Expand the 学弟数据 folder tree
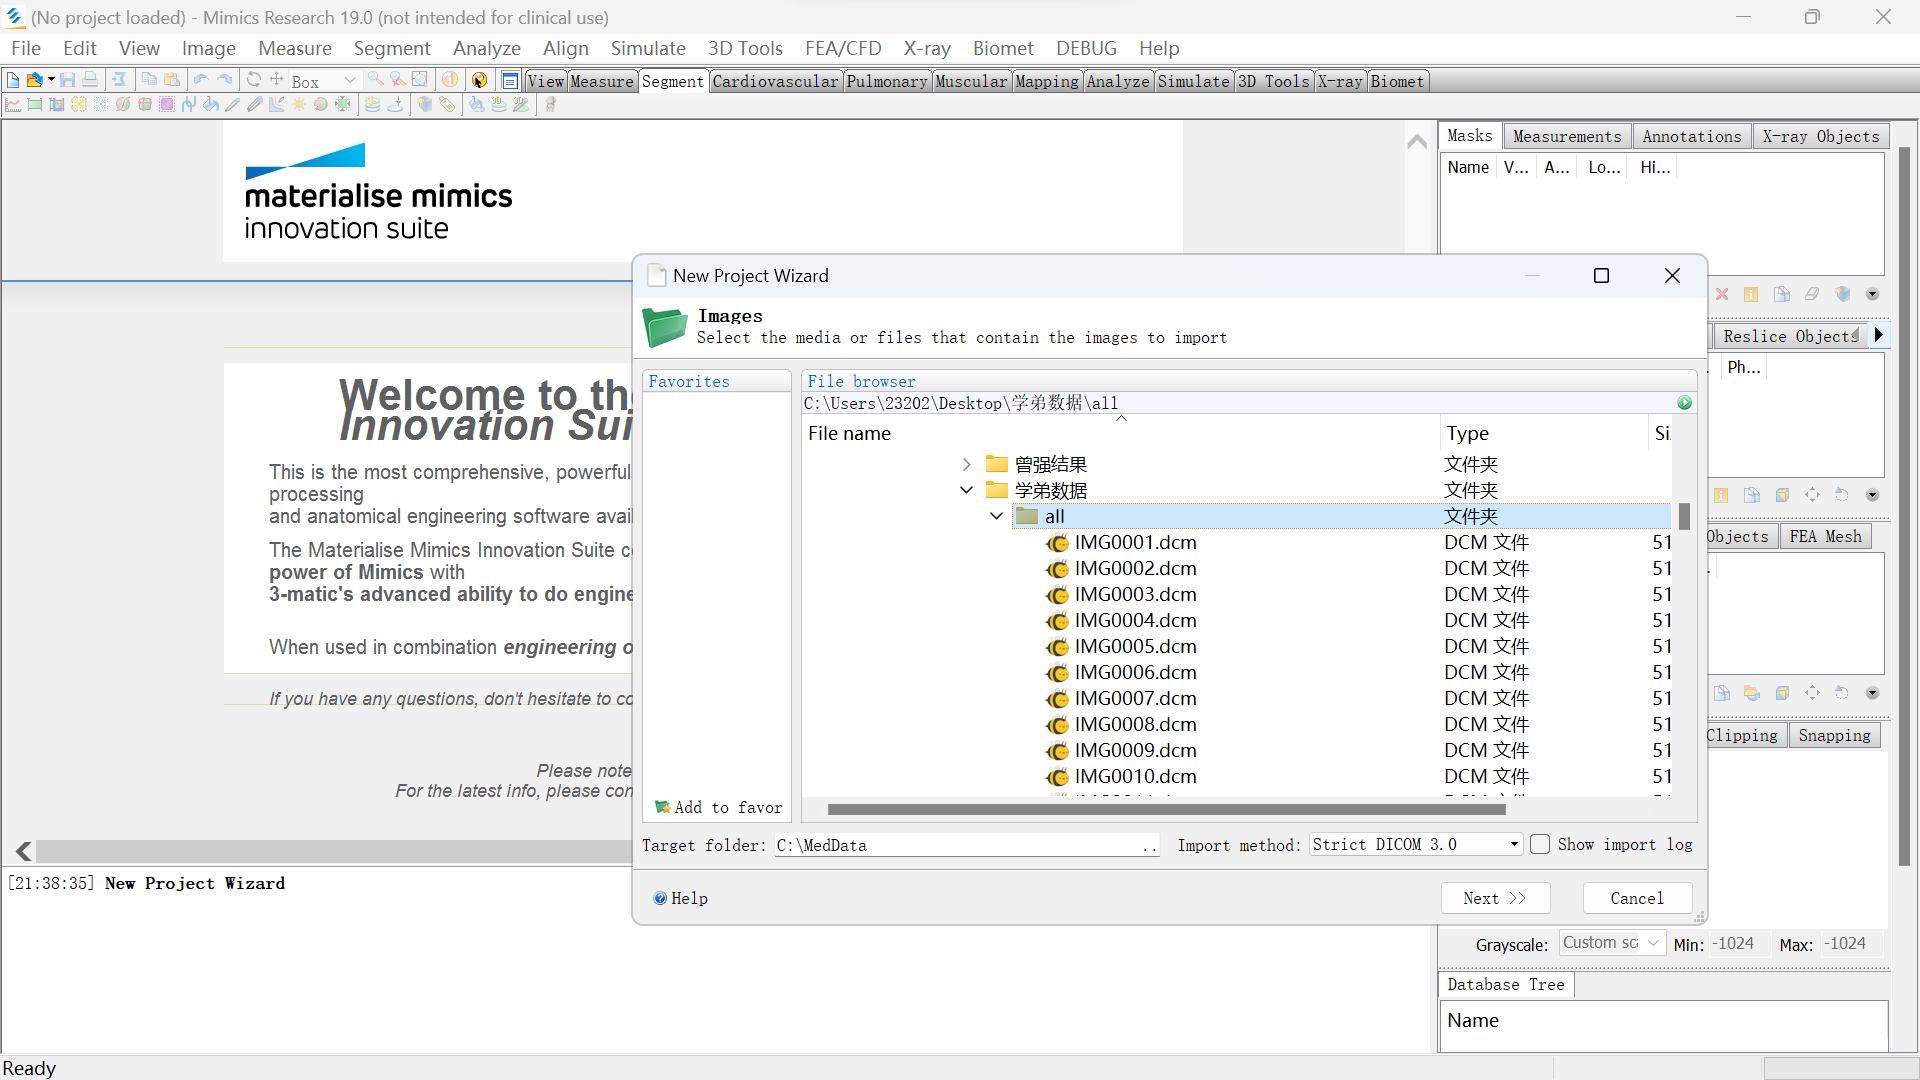 coord(967,489)
